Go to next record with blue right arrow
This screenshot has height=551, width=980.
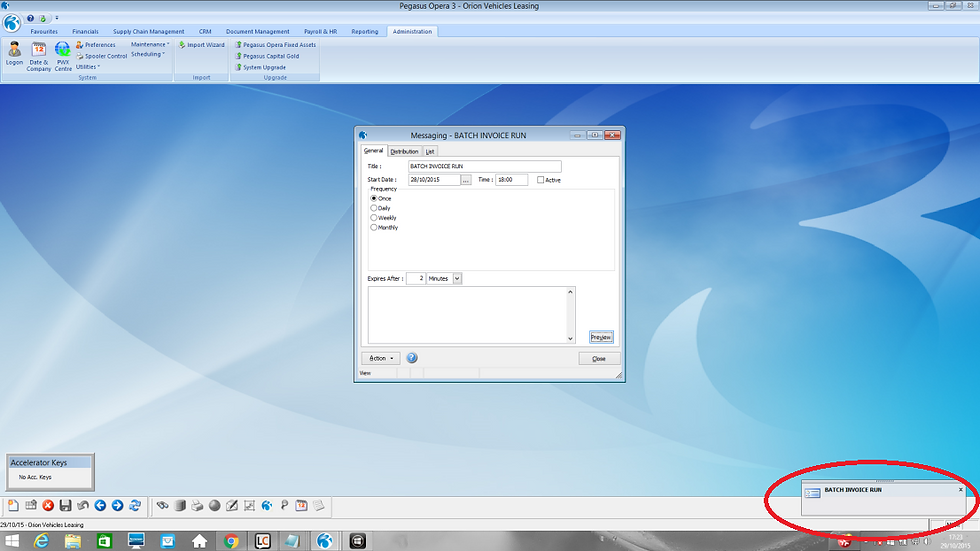pyautogui.click(x=118, y=505)
